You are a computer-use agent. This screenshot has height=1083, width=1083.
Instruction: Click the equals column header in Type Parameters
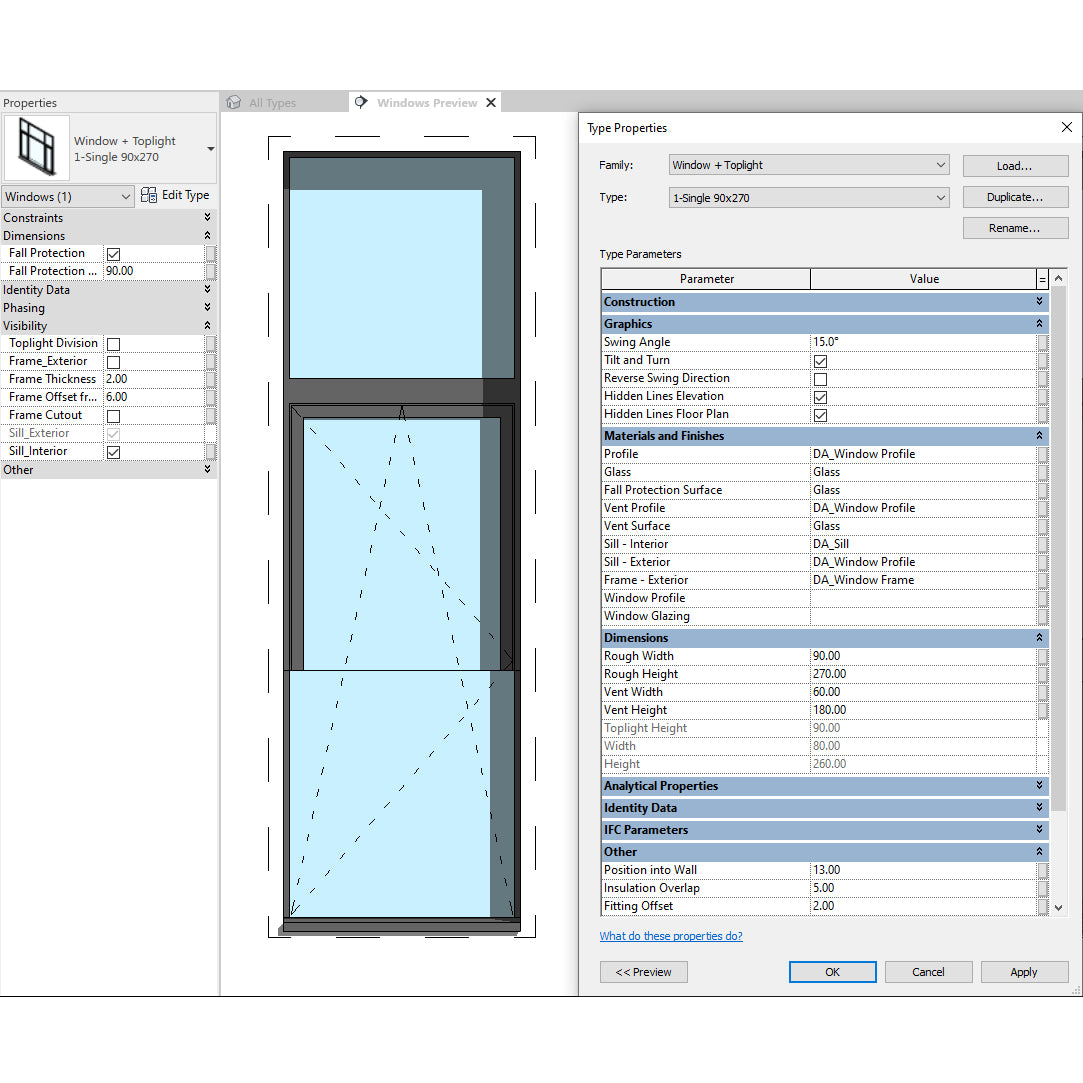1043,279
